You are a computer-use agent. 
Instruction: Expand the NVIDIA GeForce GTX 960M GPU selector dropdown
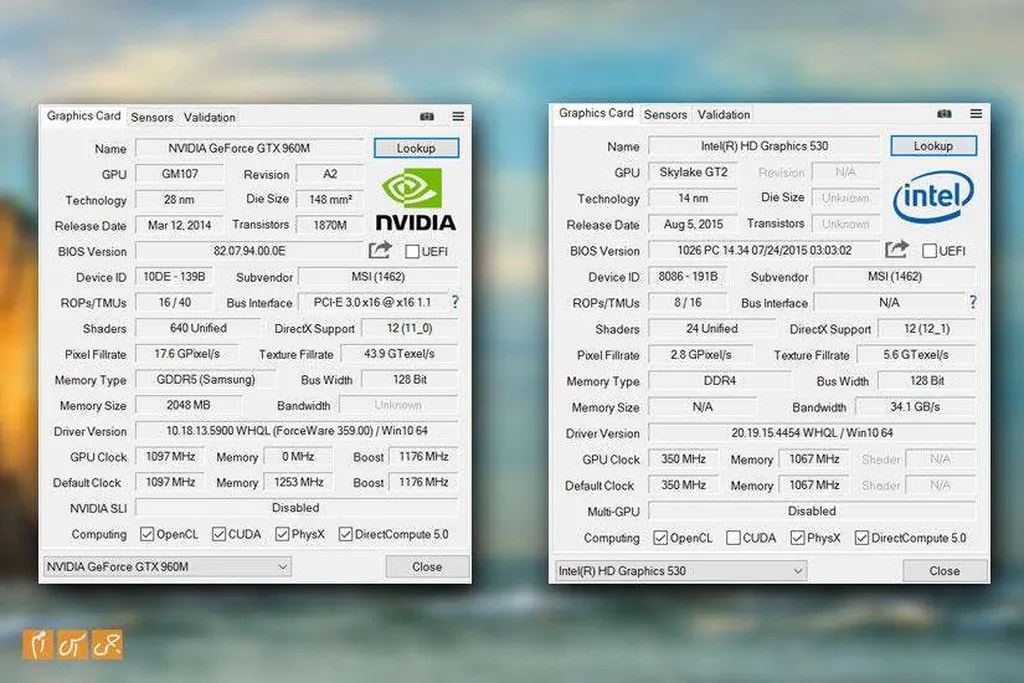166,567
